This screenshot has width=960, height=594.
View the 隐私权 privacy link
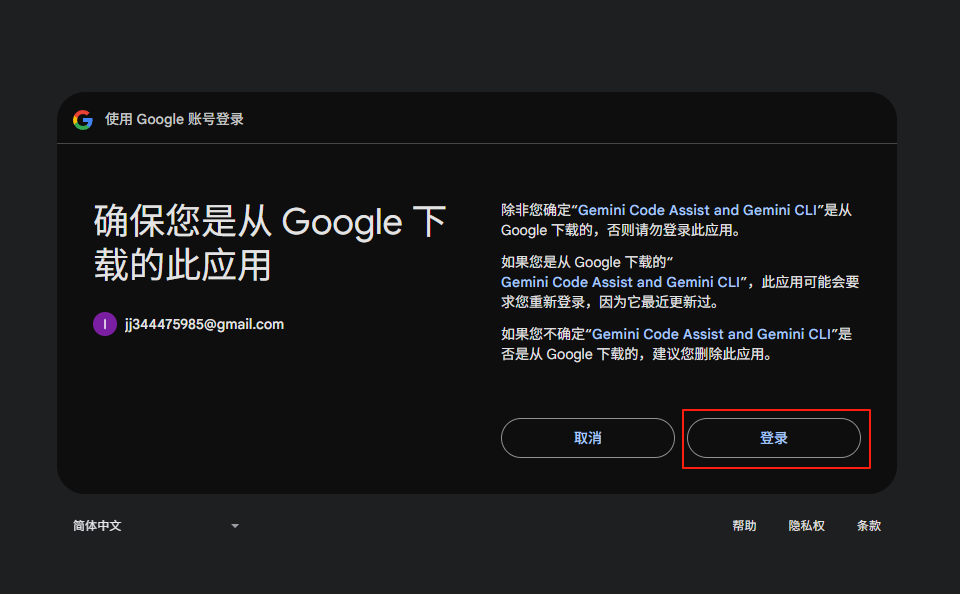[x=806, y=525]
